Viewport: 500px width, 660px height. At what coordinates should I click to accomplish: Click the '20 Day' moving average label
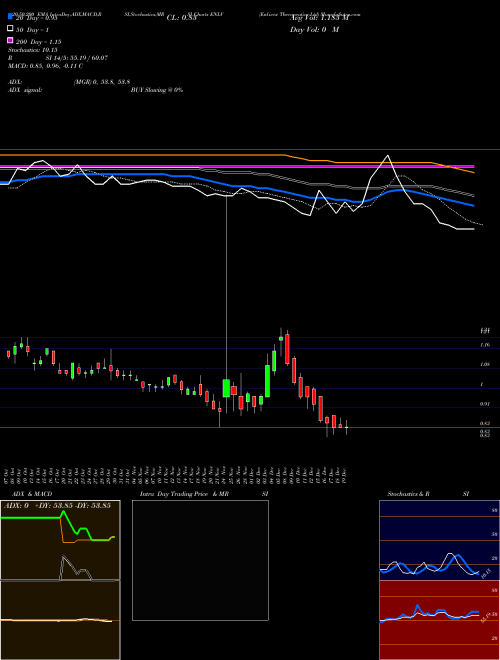[36, 18]
